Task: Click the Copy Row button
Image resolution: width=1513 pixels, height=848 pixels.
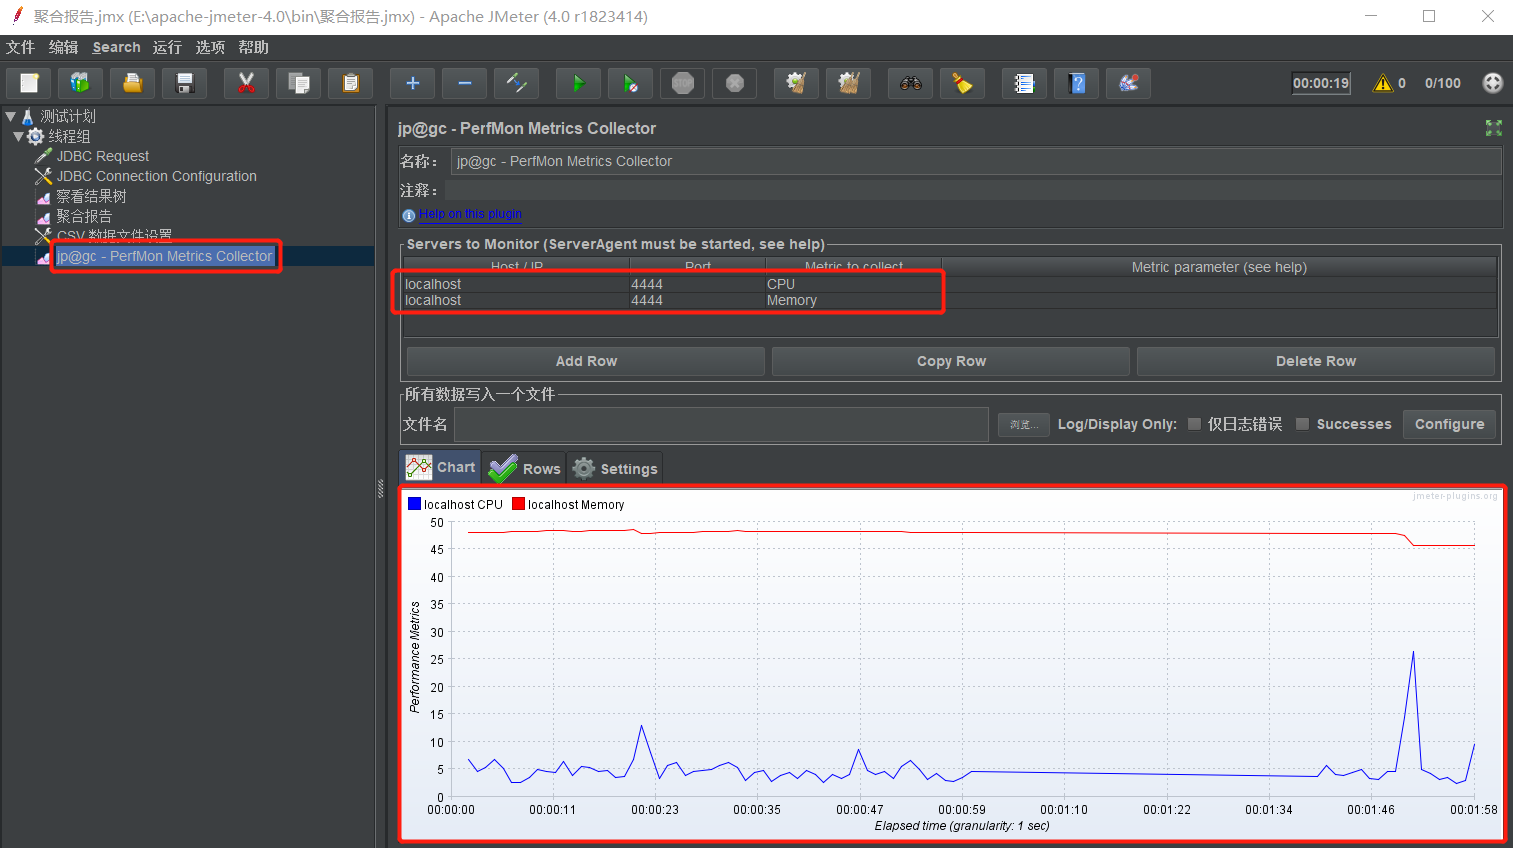Action: click(x=951, y=361)
